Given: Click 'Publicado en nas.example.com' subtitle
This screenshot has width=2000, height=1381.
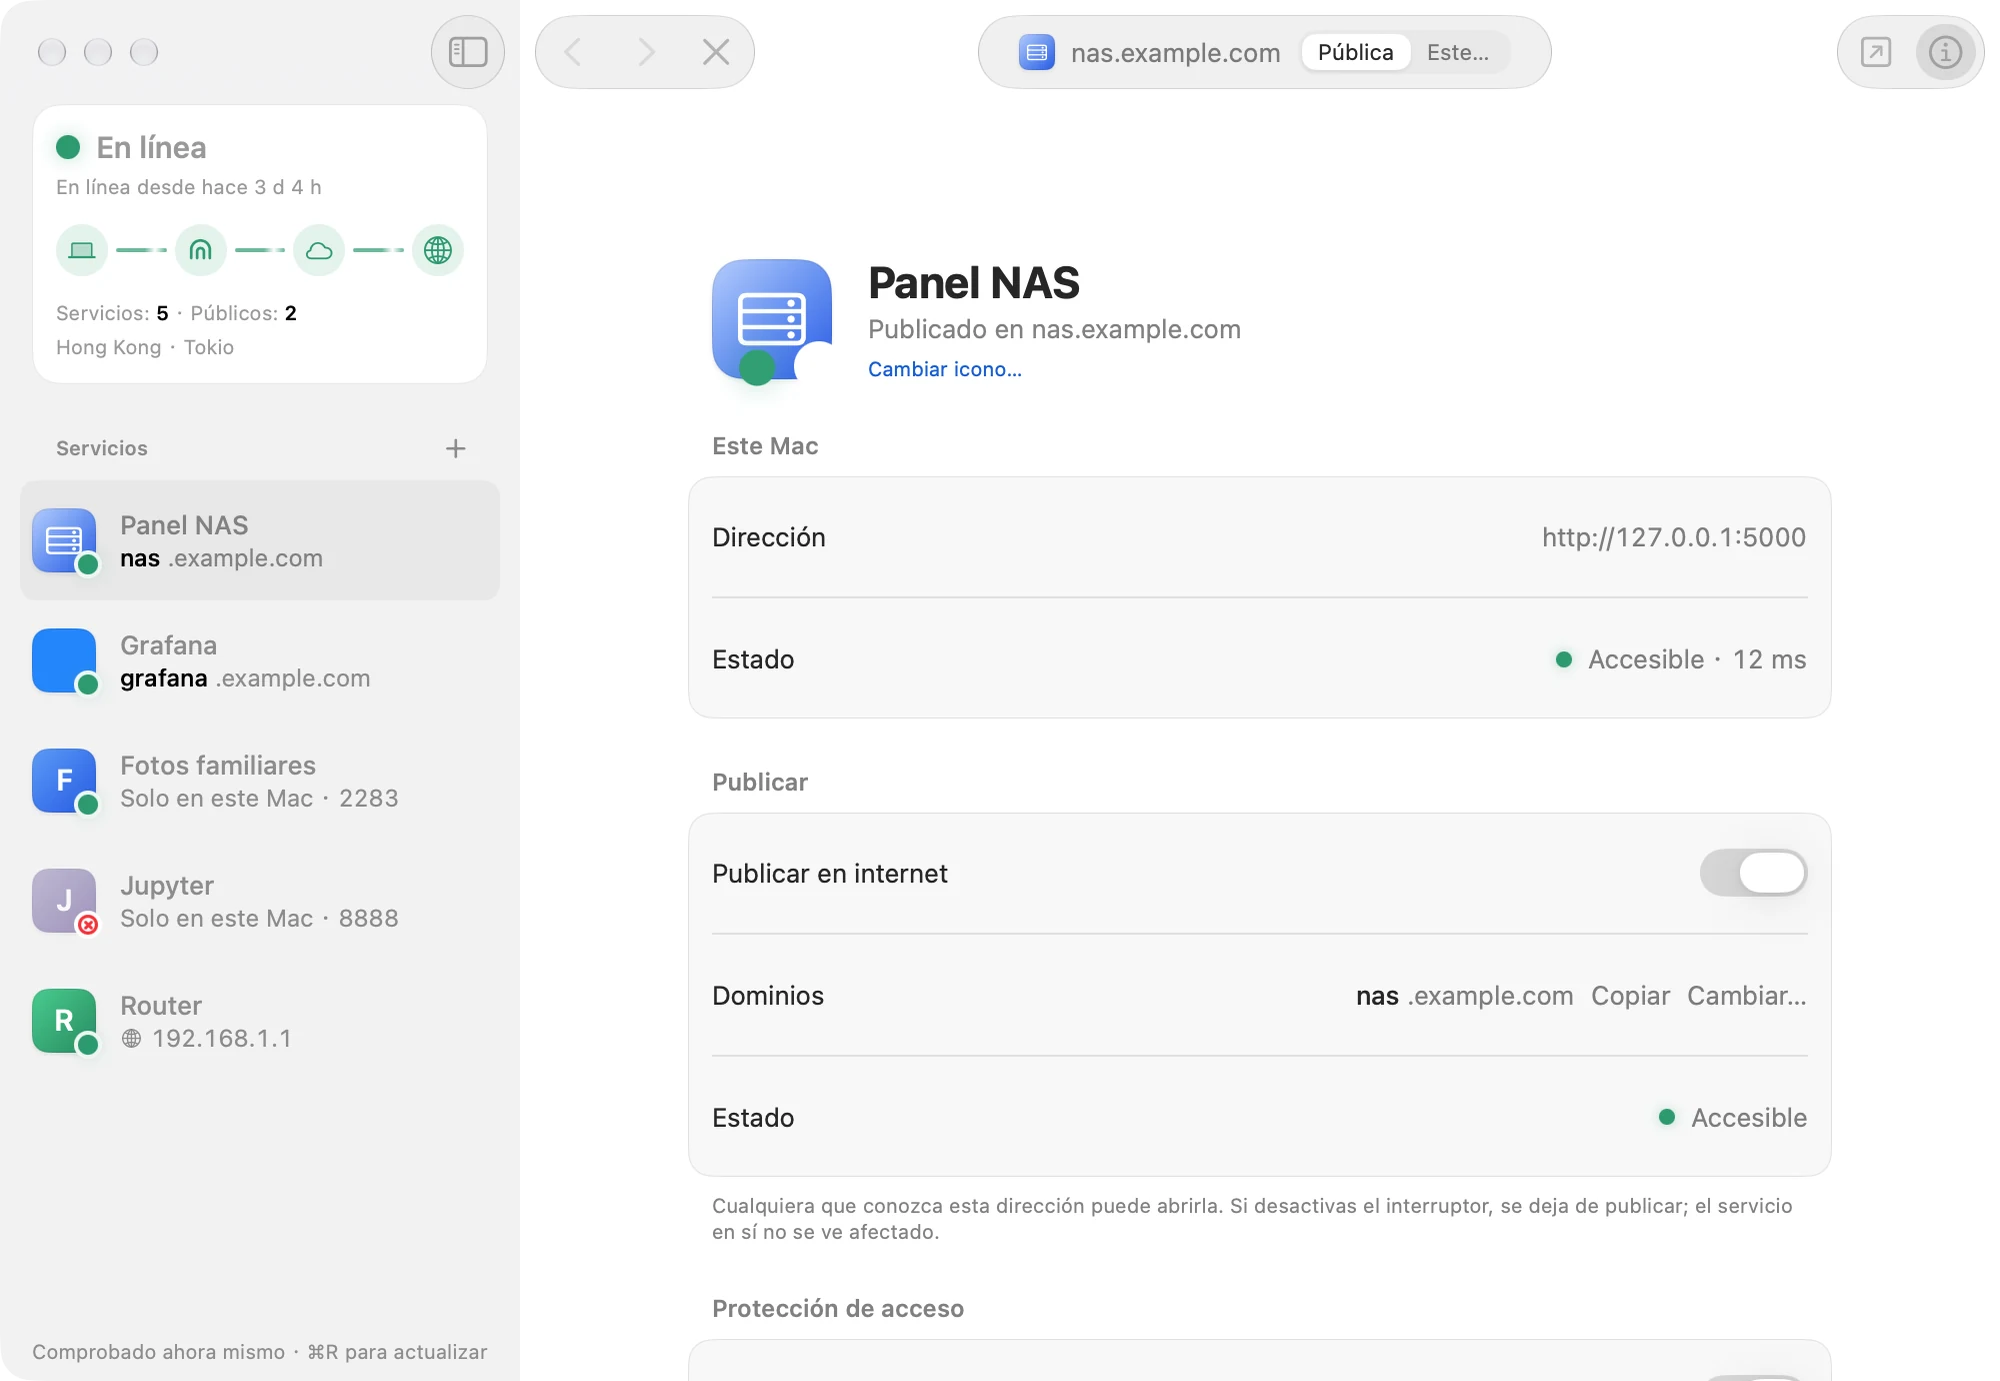Looking at the screenshot, I should coord(1054,329).
